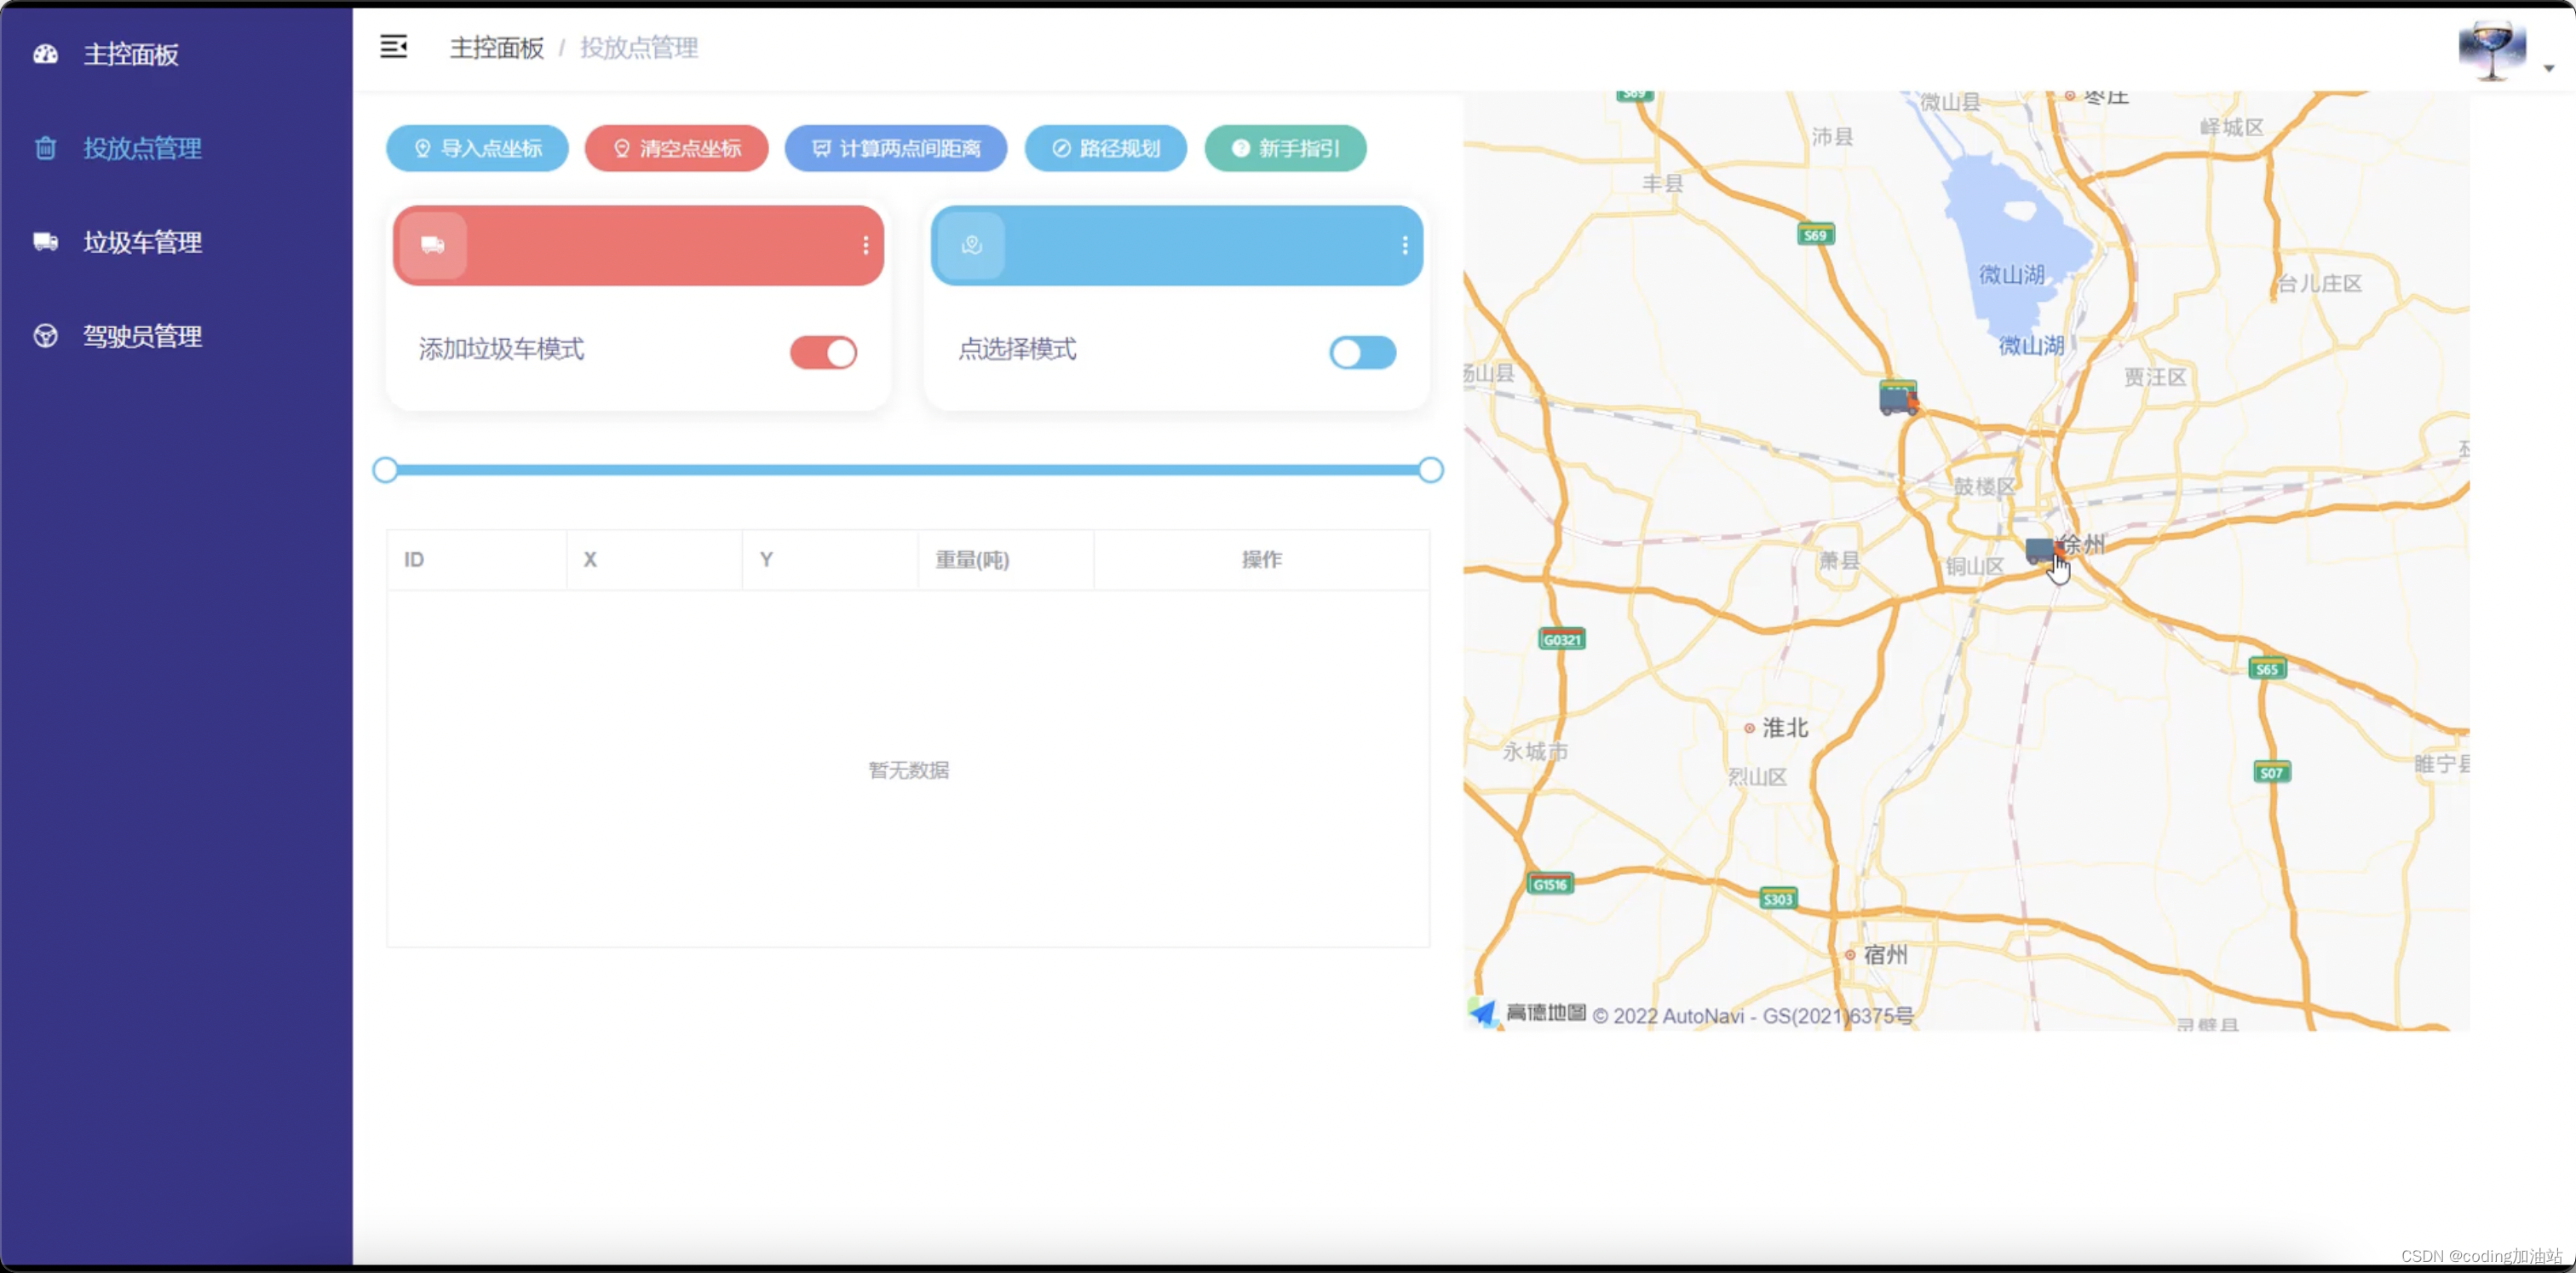Collapse sidebar with hamburger menu icon

click(x=393, y=47)
